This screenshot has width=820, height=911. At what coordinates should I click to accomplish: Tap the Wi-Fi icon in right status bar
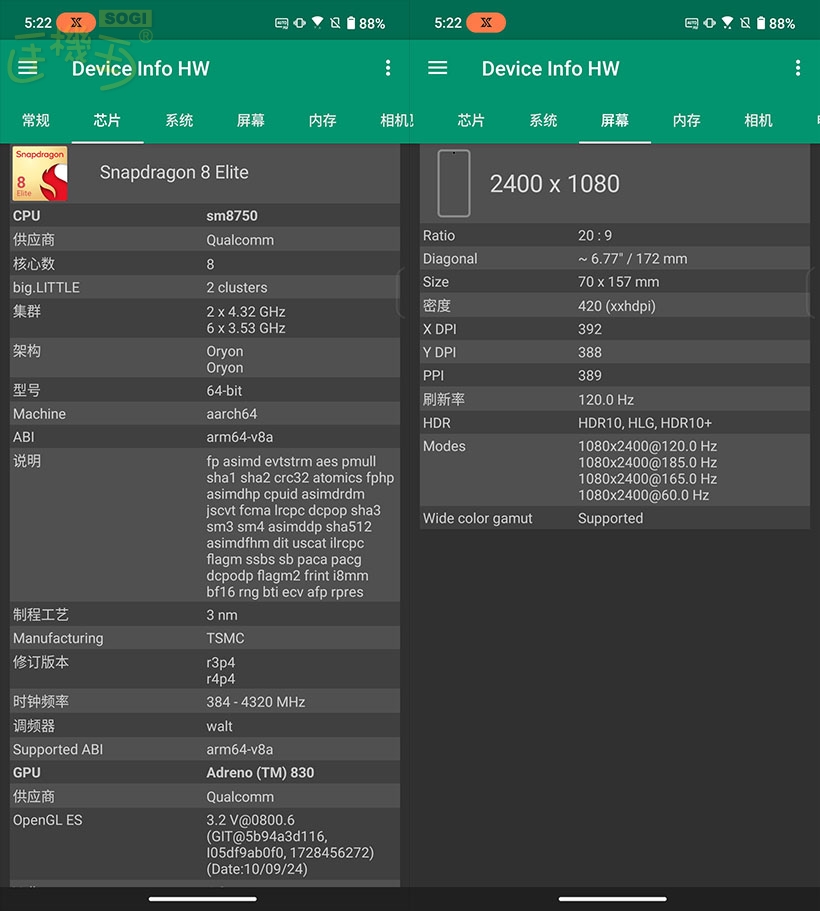point(728,23)
